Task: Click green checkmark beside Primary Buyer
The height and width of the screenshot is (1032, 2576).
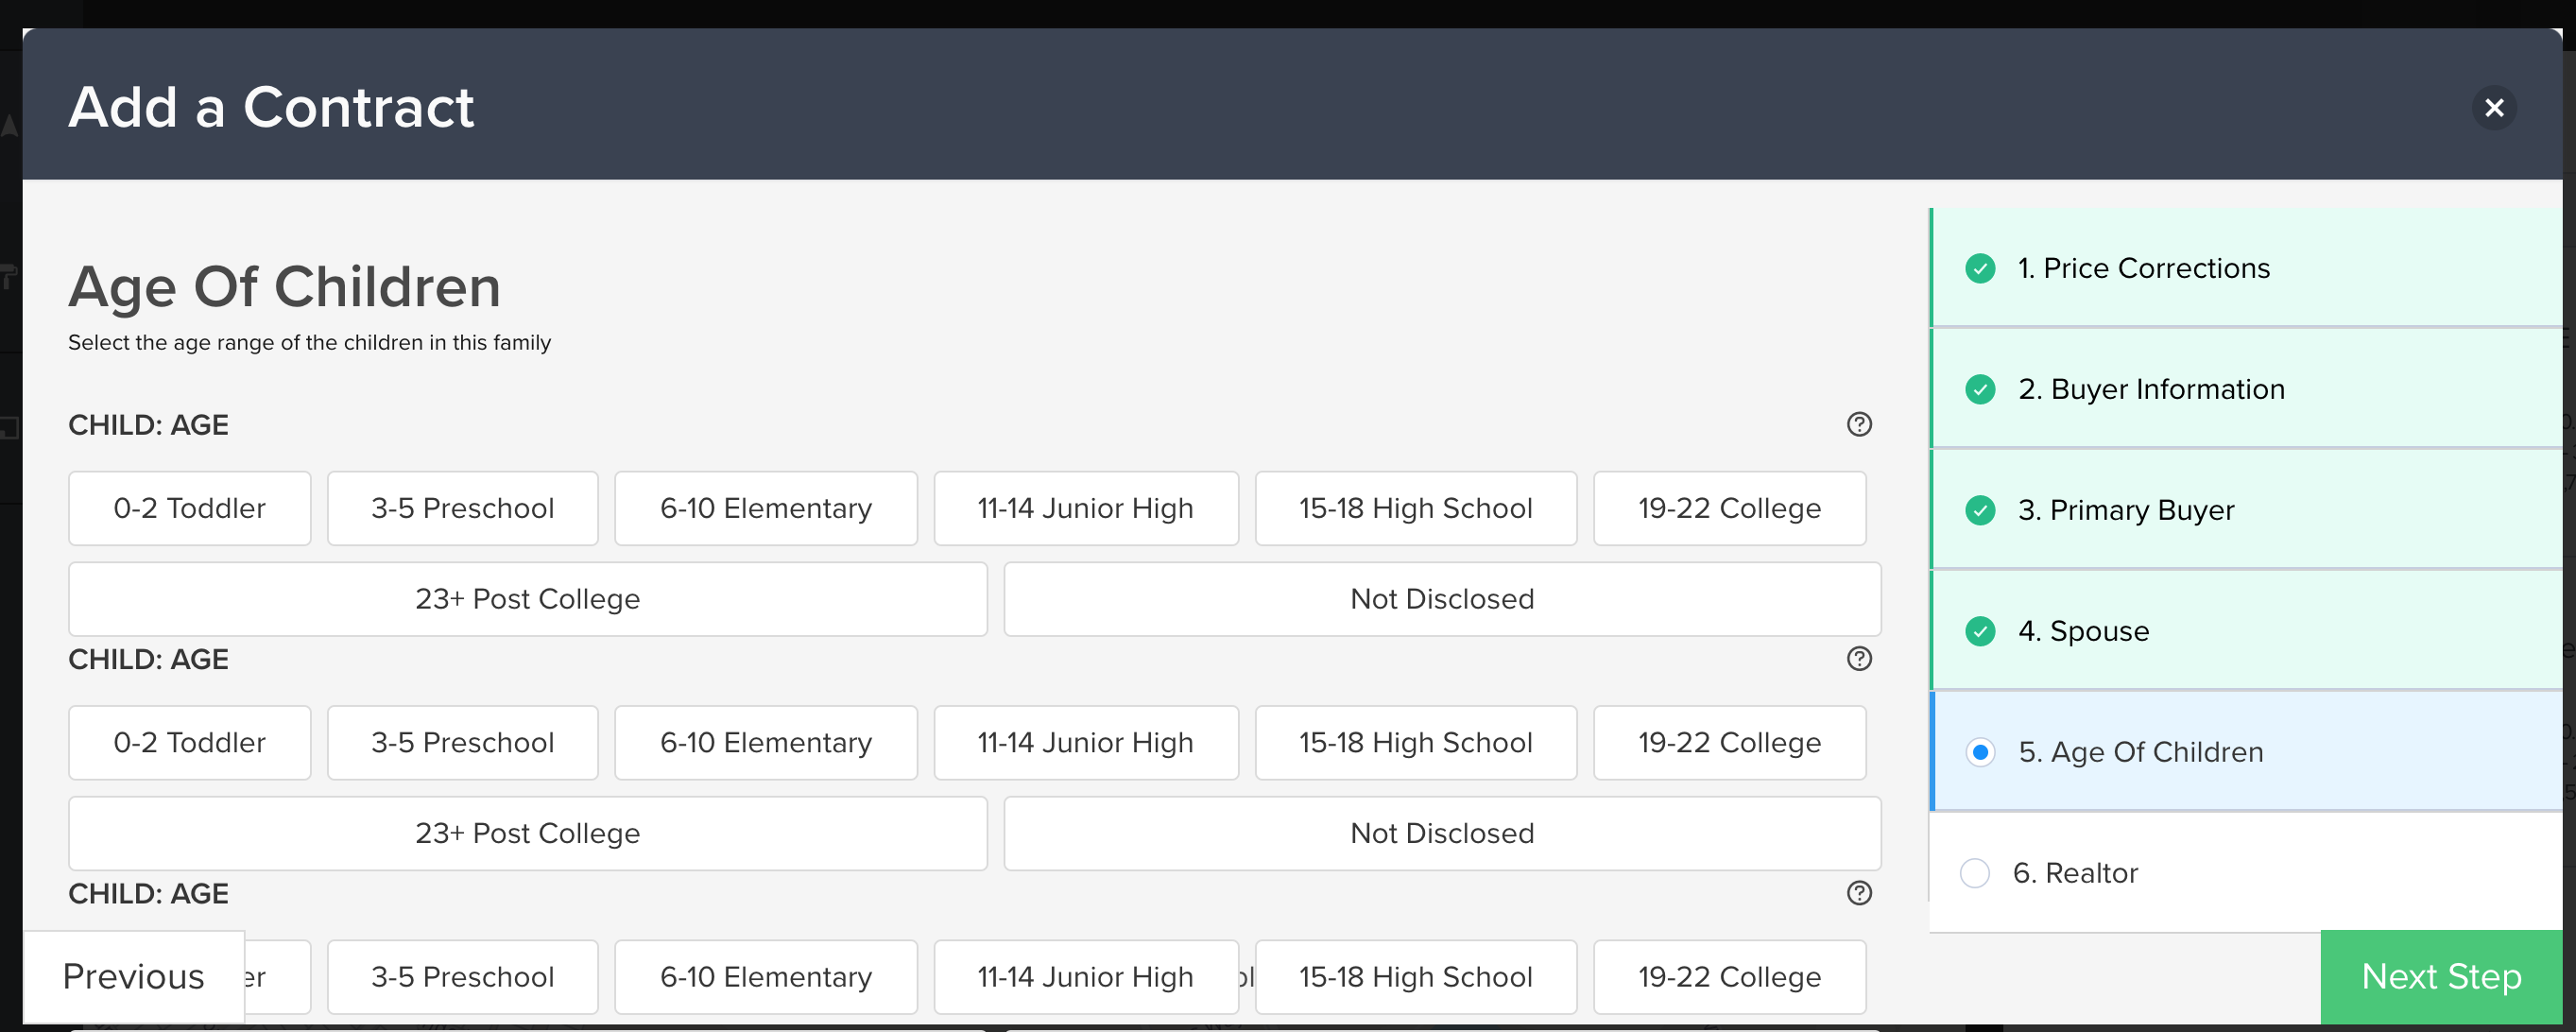Action: pyautogui.click(x=1979, y=510)
